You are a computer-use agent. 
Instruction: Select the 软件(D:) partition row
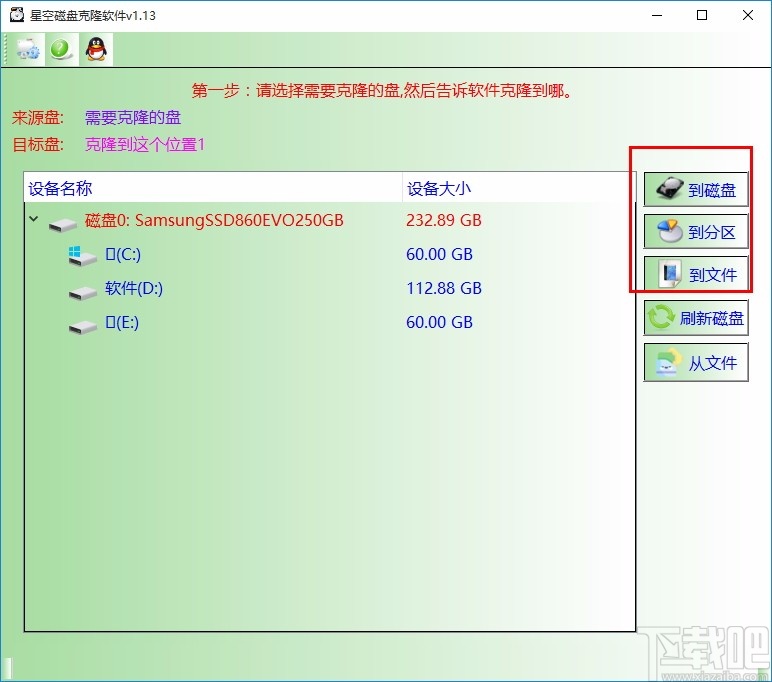(x=329, y=288)
